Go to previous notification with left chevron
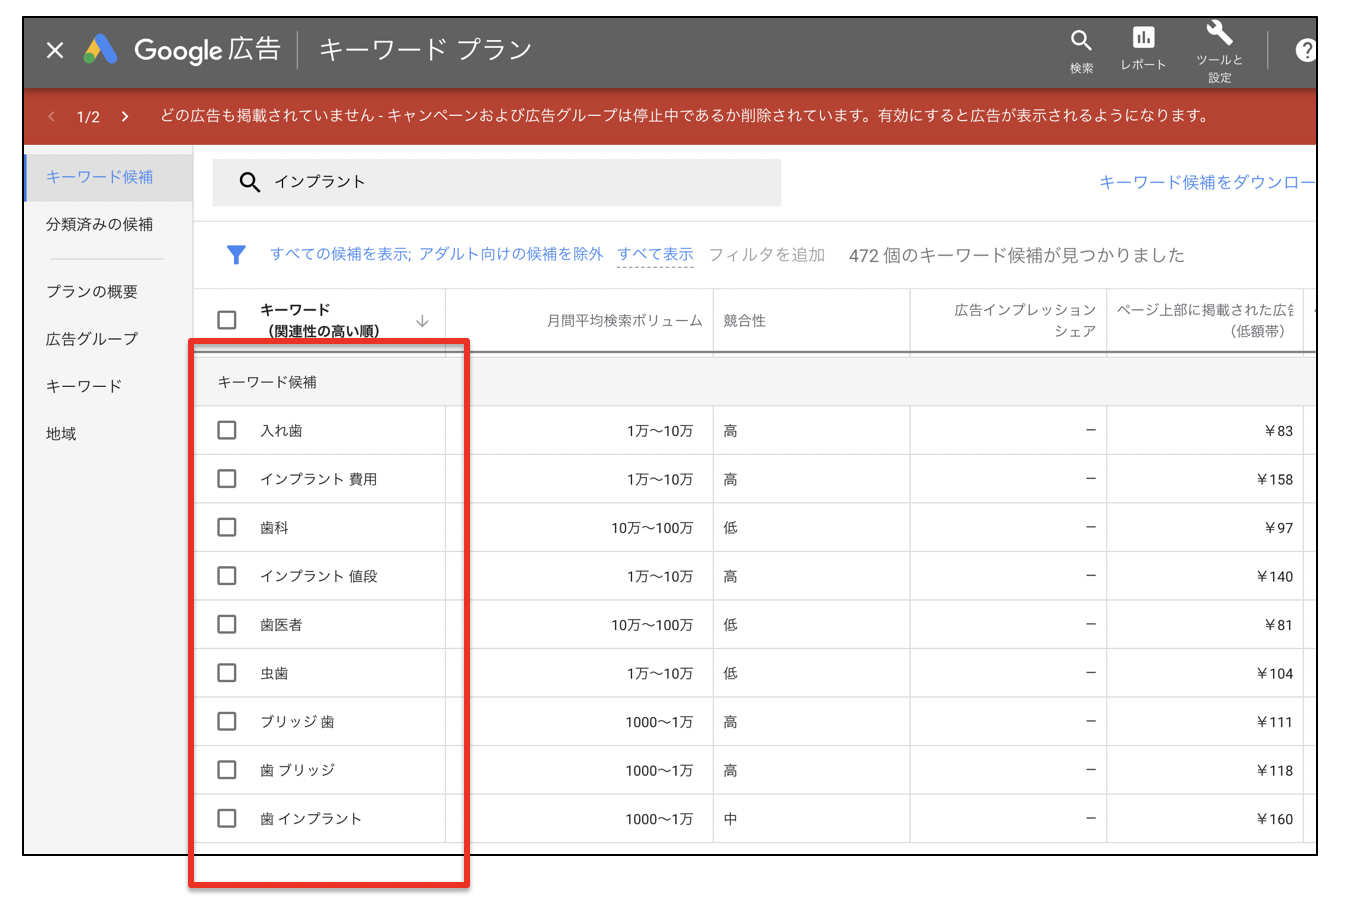1350x916 pixels. pyautogui.click(x=52, y=117)
